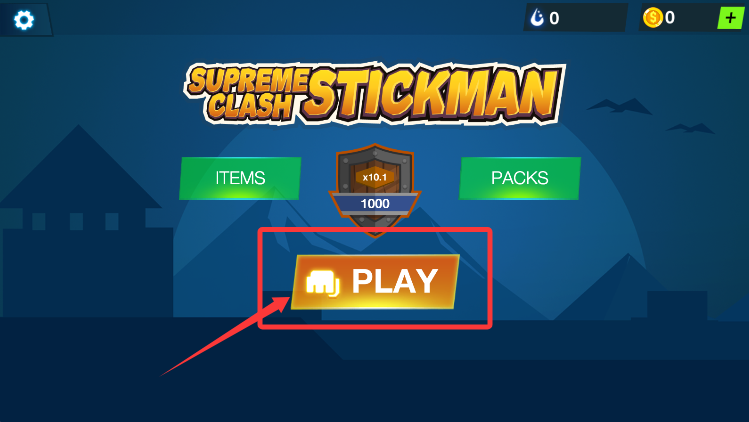
Task: Start the game with the PLAY button
Action: 375,282
